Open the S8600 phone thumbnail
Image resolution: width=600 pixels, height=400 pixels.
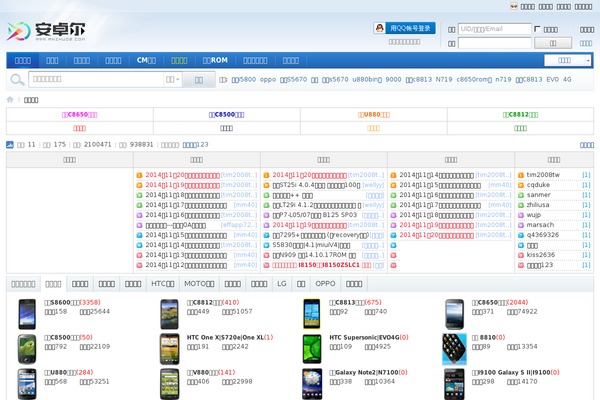click(x=27, y=314)
